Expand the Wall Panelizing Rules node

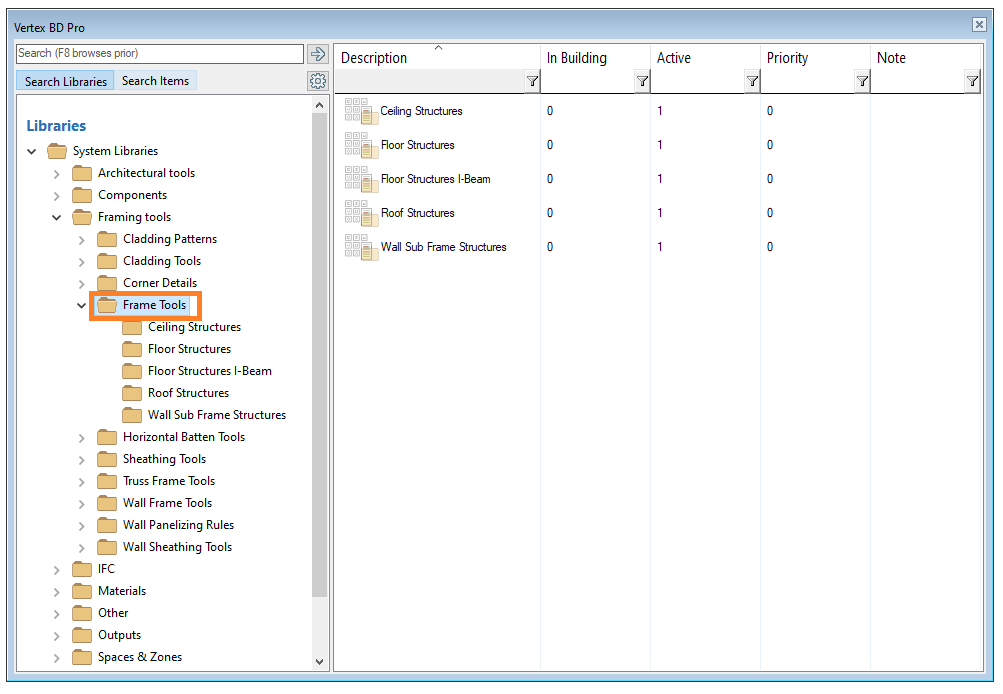click(82, 526)
